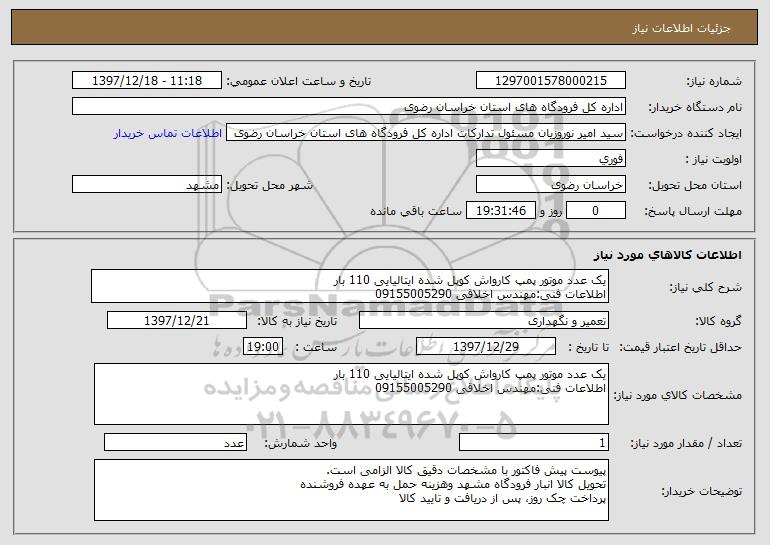The height and width of the screenshot is (545, 770).
Task: Select the label تاریخ نیاز به کالا
Action: tap(297, 321)
